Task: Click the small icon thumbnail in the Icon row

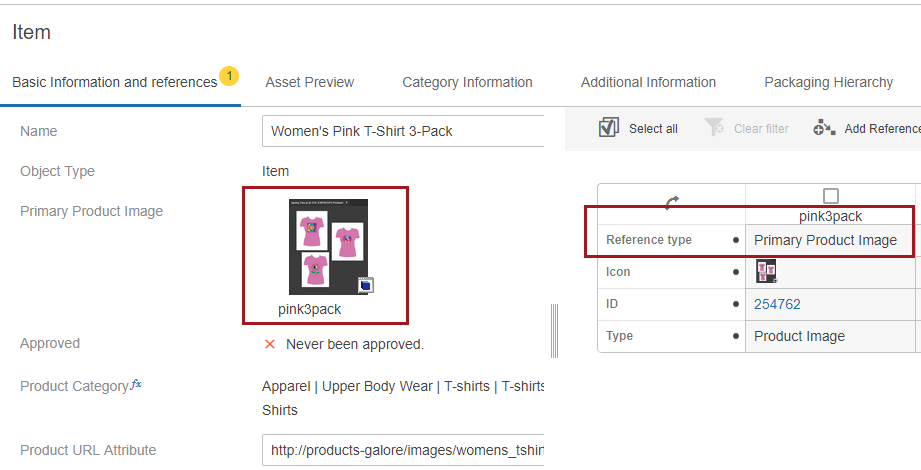Action: (766, 271)
